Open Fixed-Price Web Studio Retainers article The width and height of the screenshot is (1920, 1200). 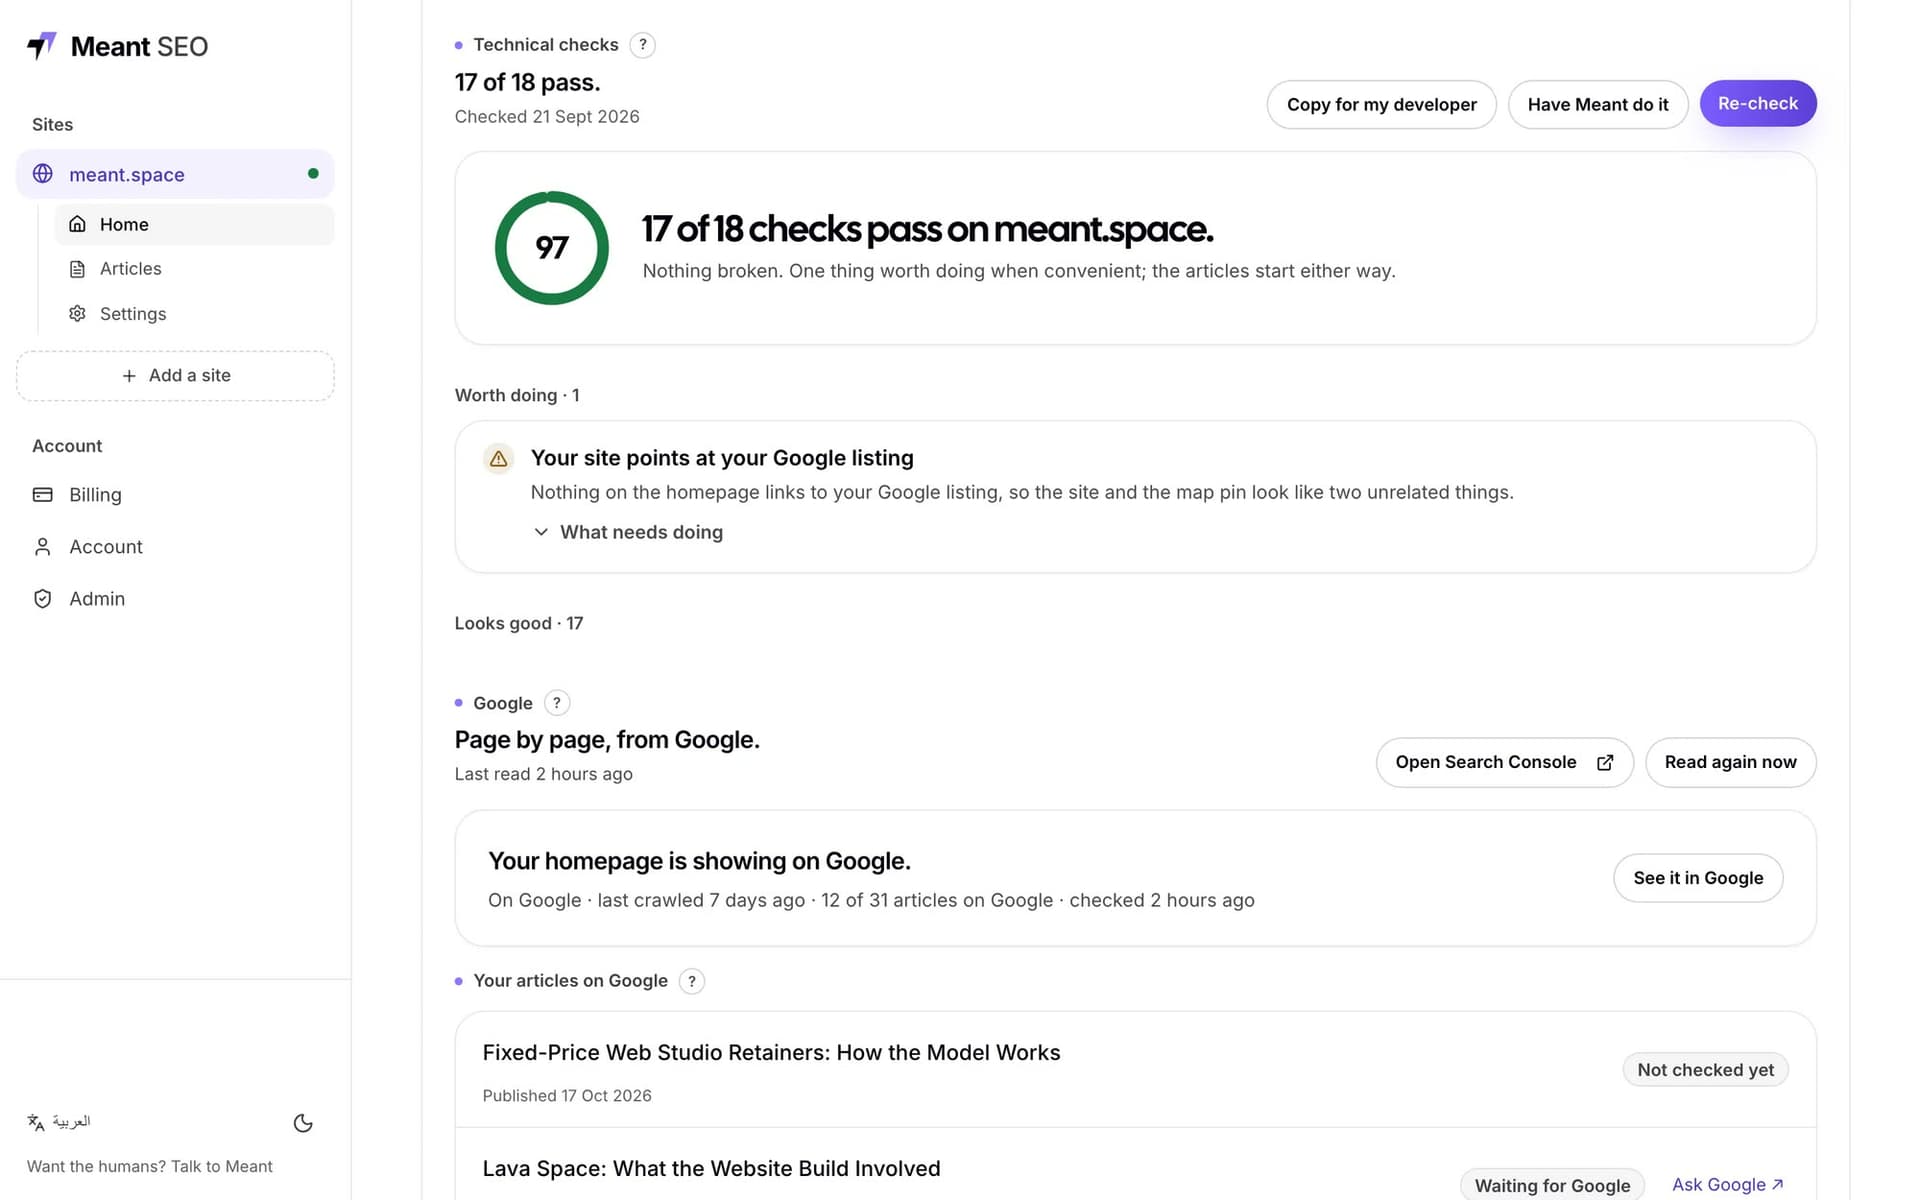tap(771, 1053)
